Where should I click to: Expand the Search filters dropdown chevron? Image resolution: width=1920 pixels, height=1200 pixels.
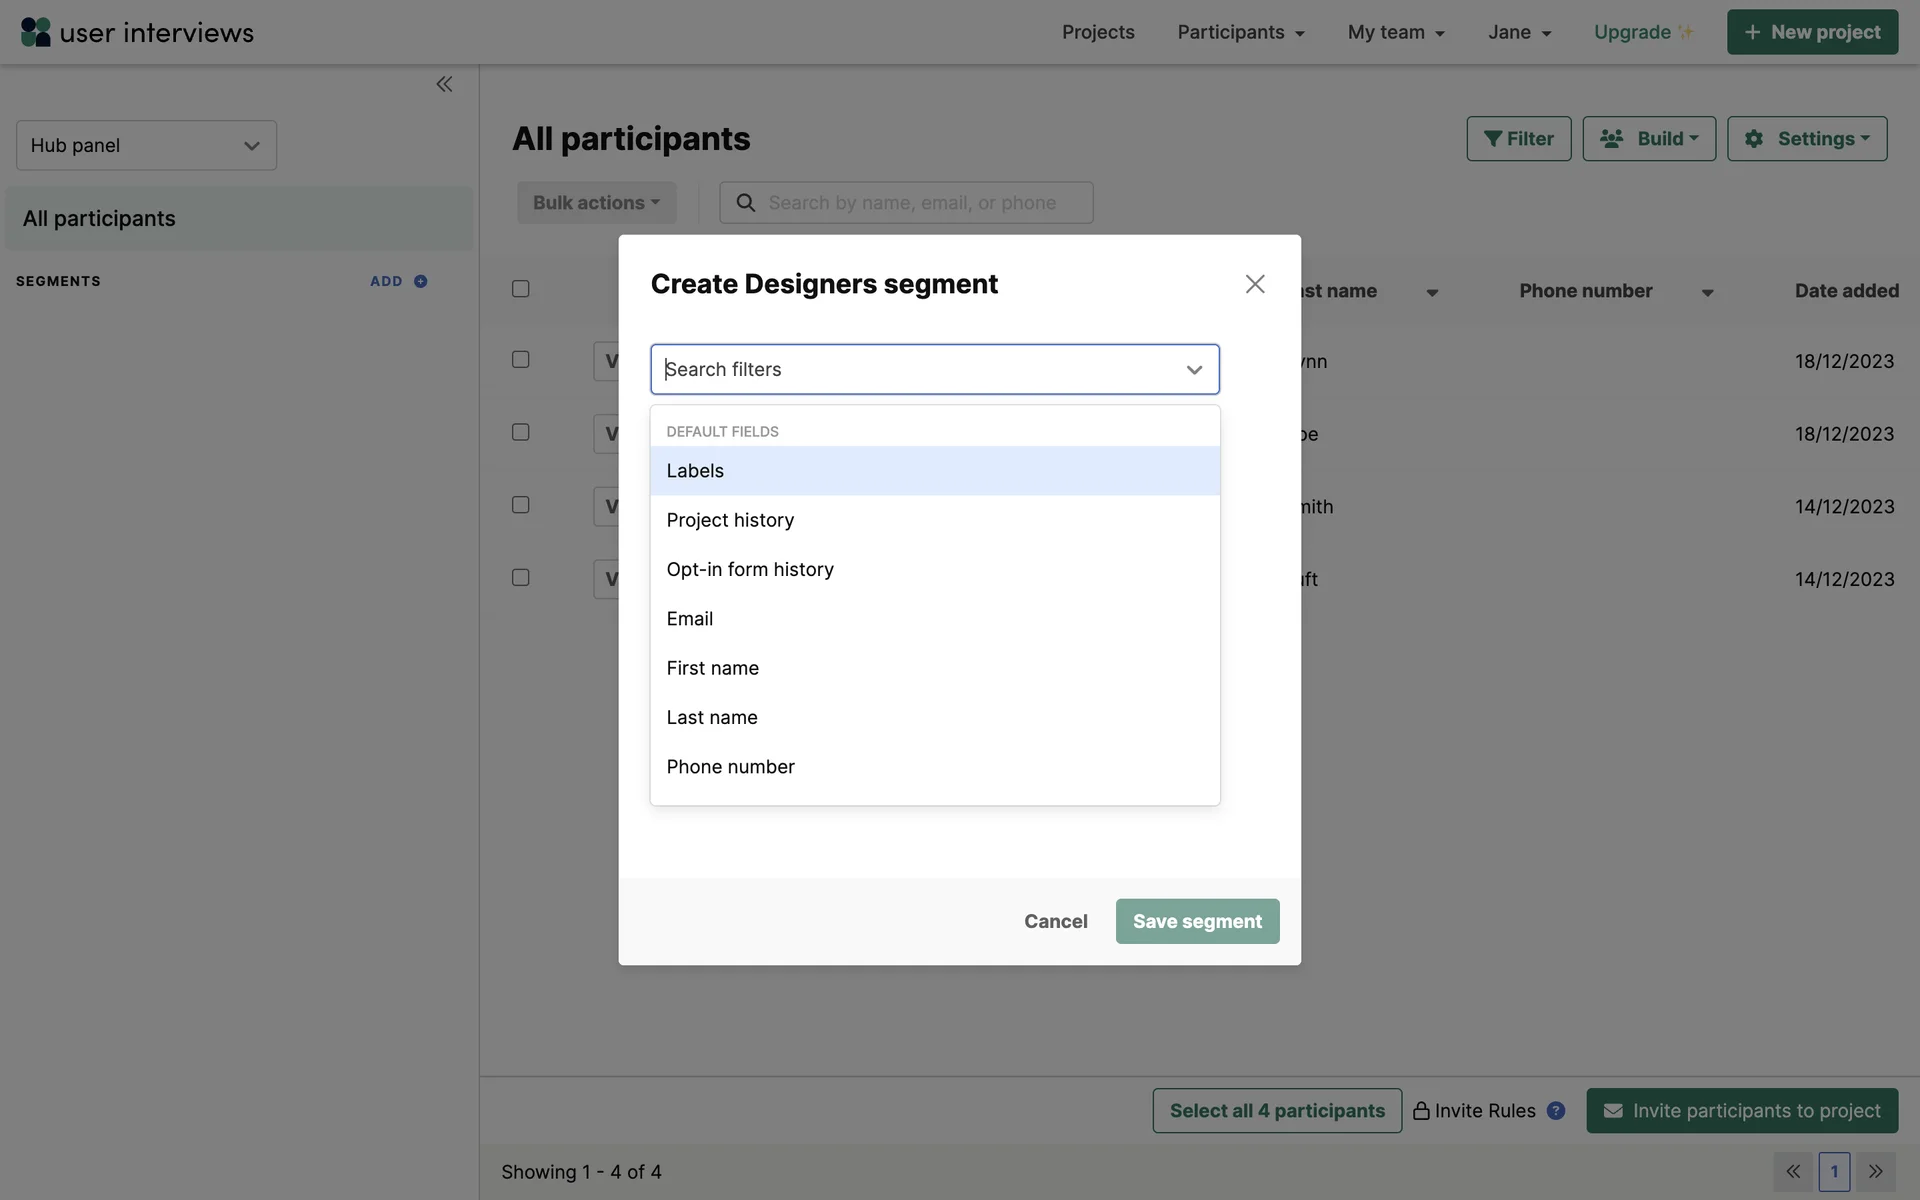[x=1194, y=370]
